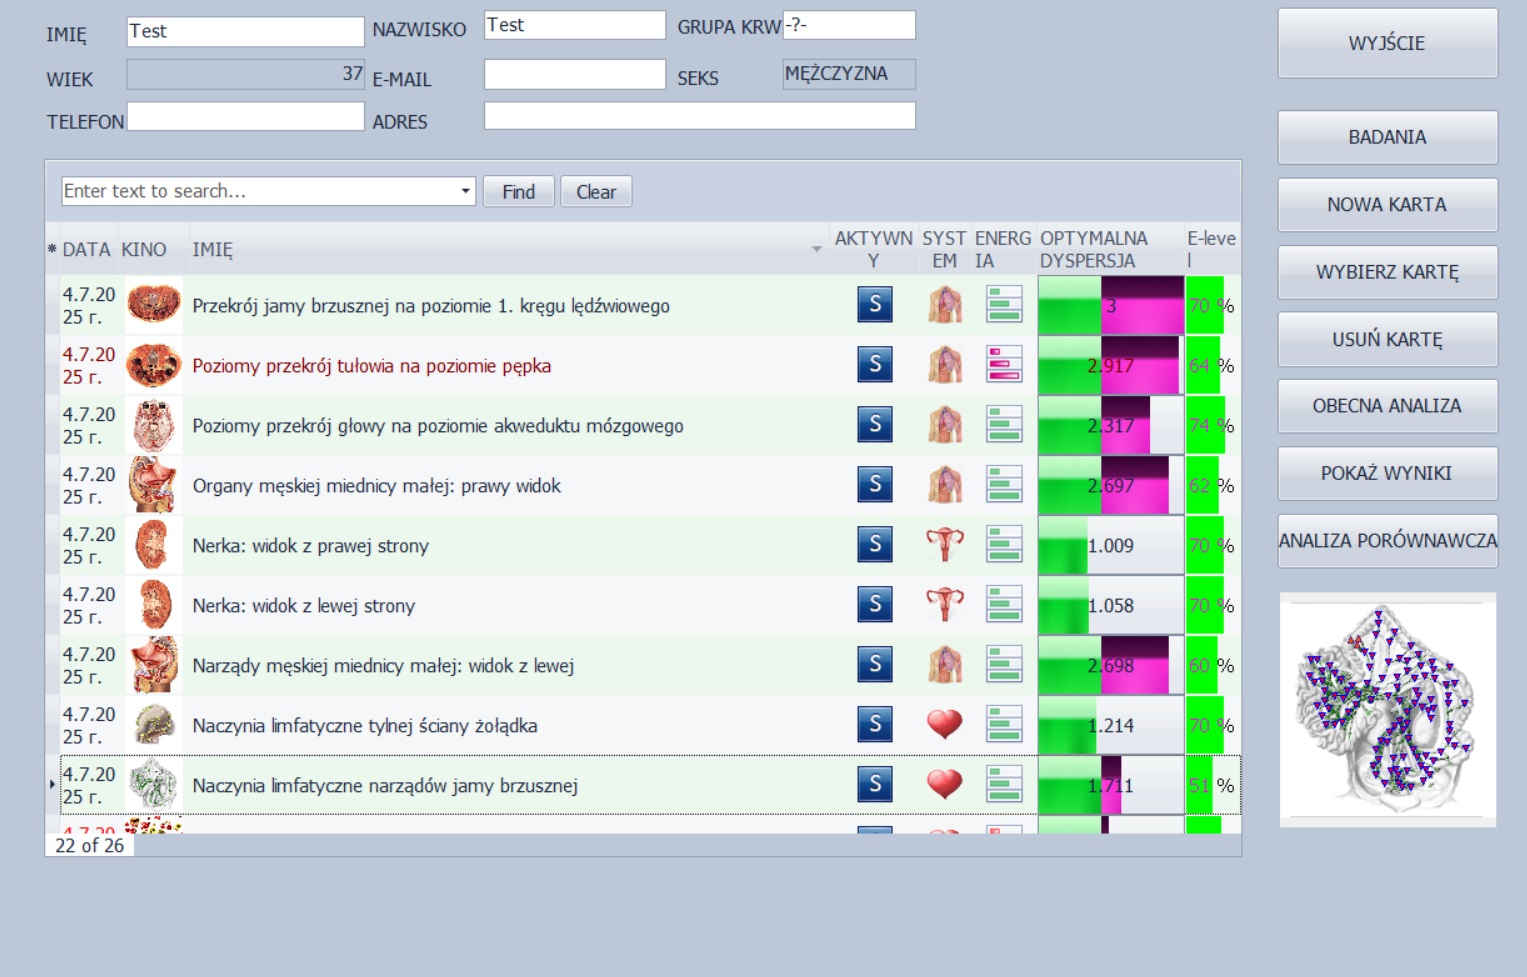This screenshot has width=1527, height=977.
Task: Click the heart system icon for Naczynia limfatyczne tylnej ściany żołądka
Action: 944,725
